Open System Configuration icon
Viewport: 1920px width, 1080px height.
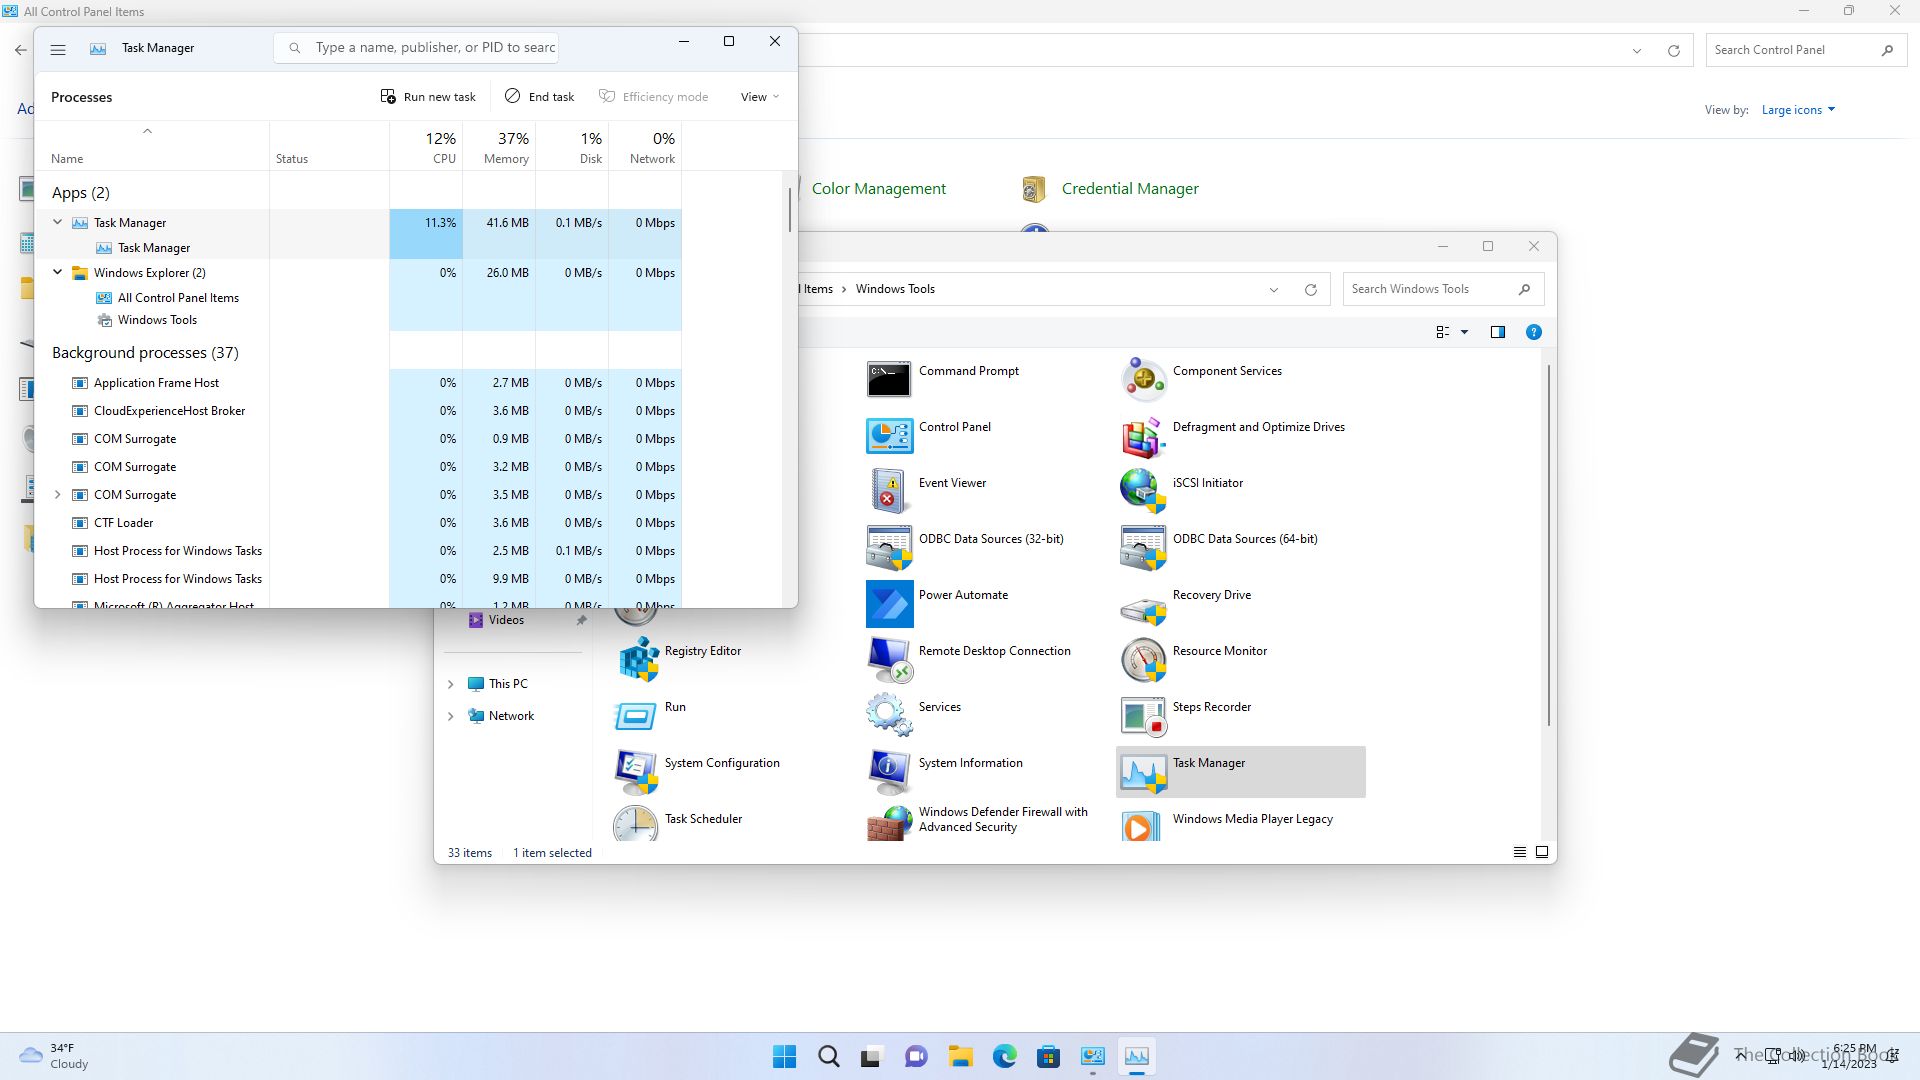(636, 771)
